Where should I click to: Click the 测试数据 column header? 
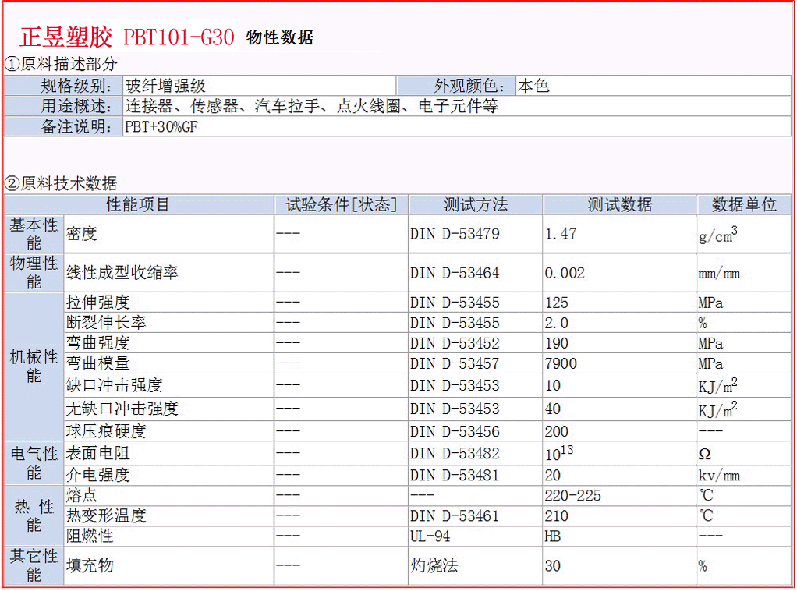click(x=619, y=204)
